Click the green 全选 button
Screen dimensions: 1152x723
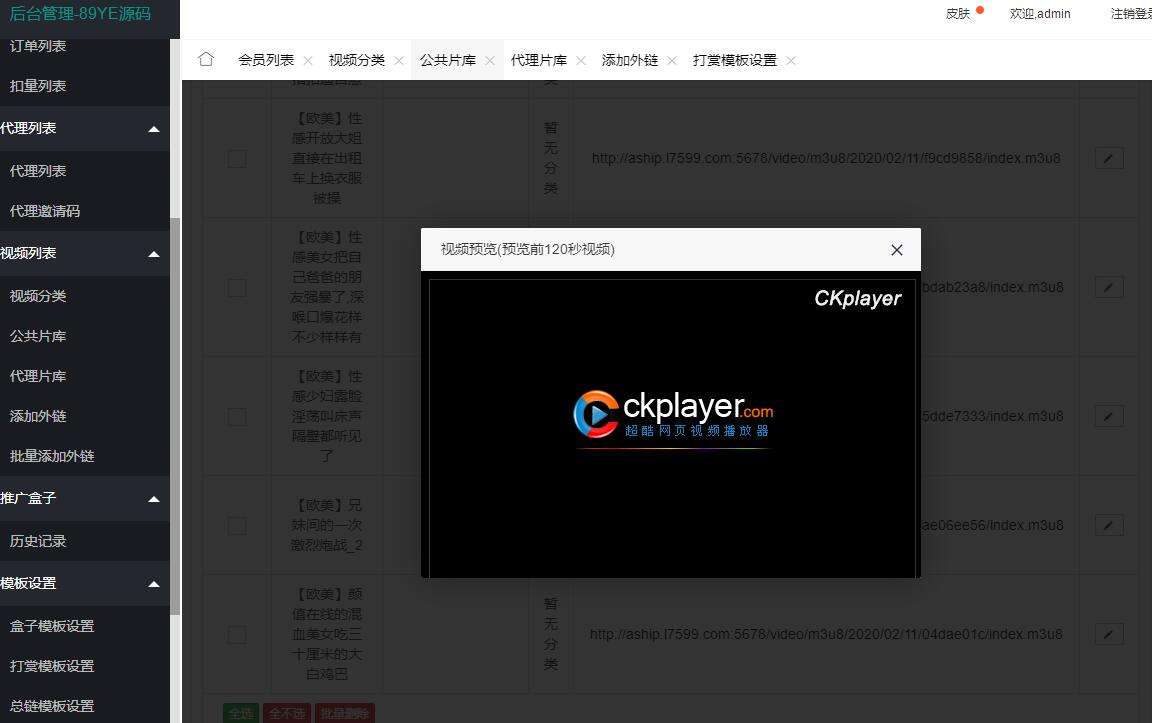click(x=241, y=713)
